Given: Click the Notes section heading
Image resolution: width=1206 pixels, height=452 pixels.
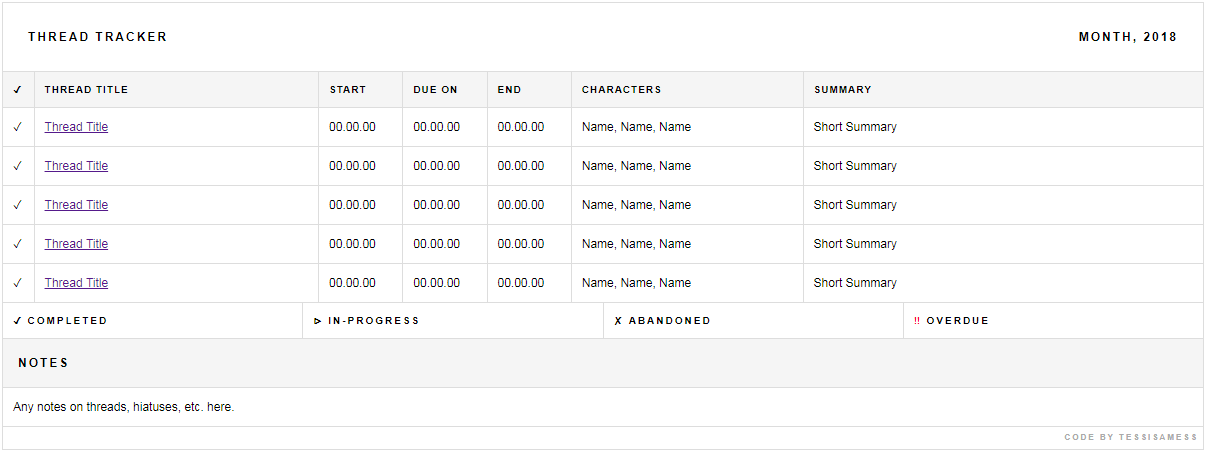Looking at the screenshot, I should (x=43, y=363).
